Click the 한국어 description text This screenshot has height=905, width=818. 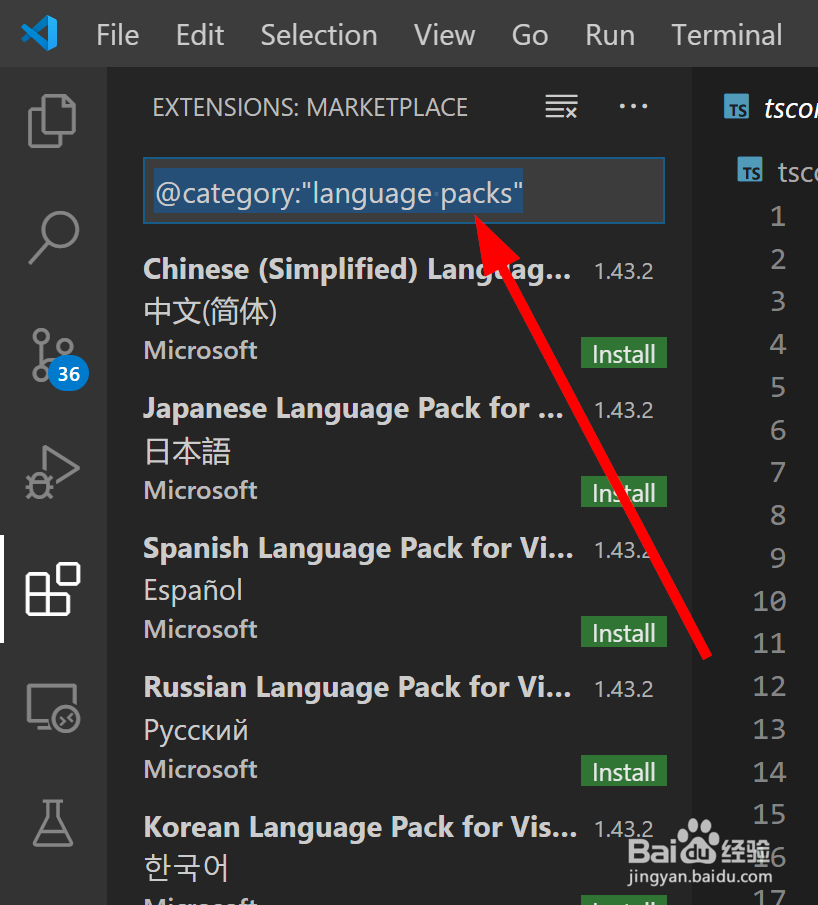click(186, 868)
